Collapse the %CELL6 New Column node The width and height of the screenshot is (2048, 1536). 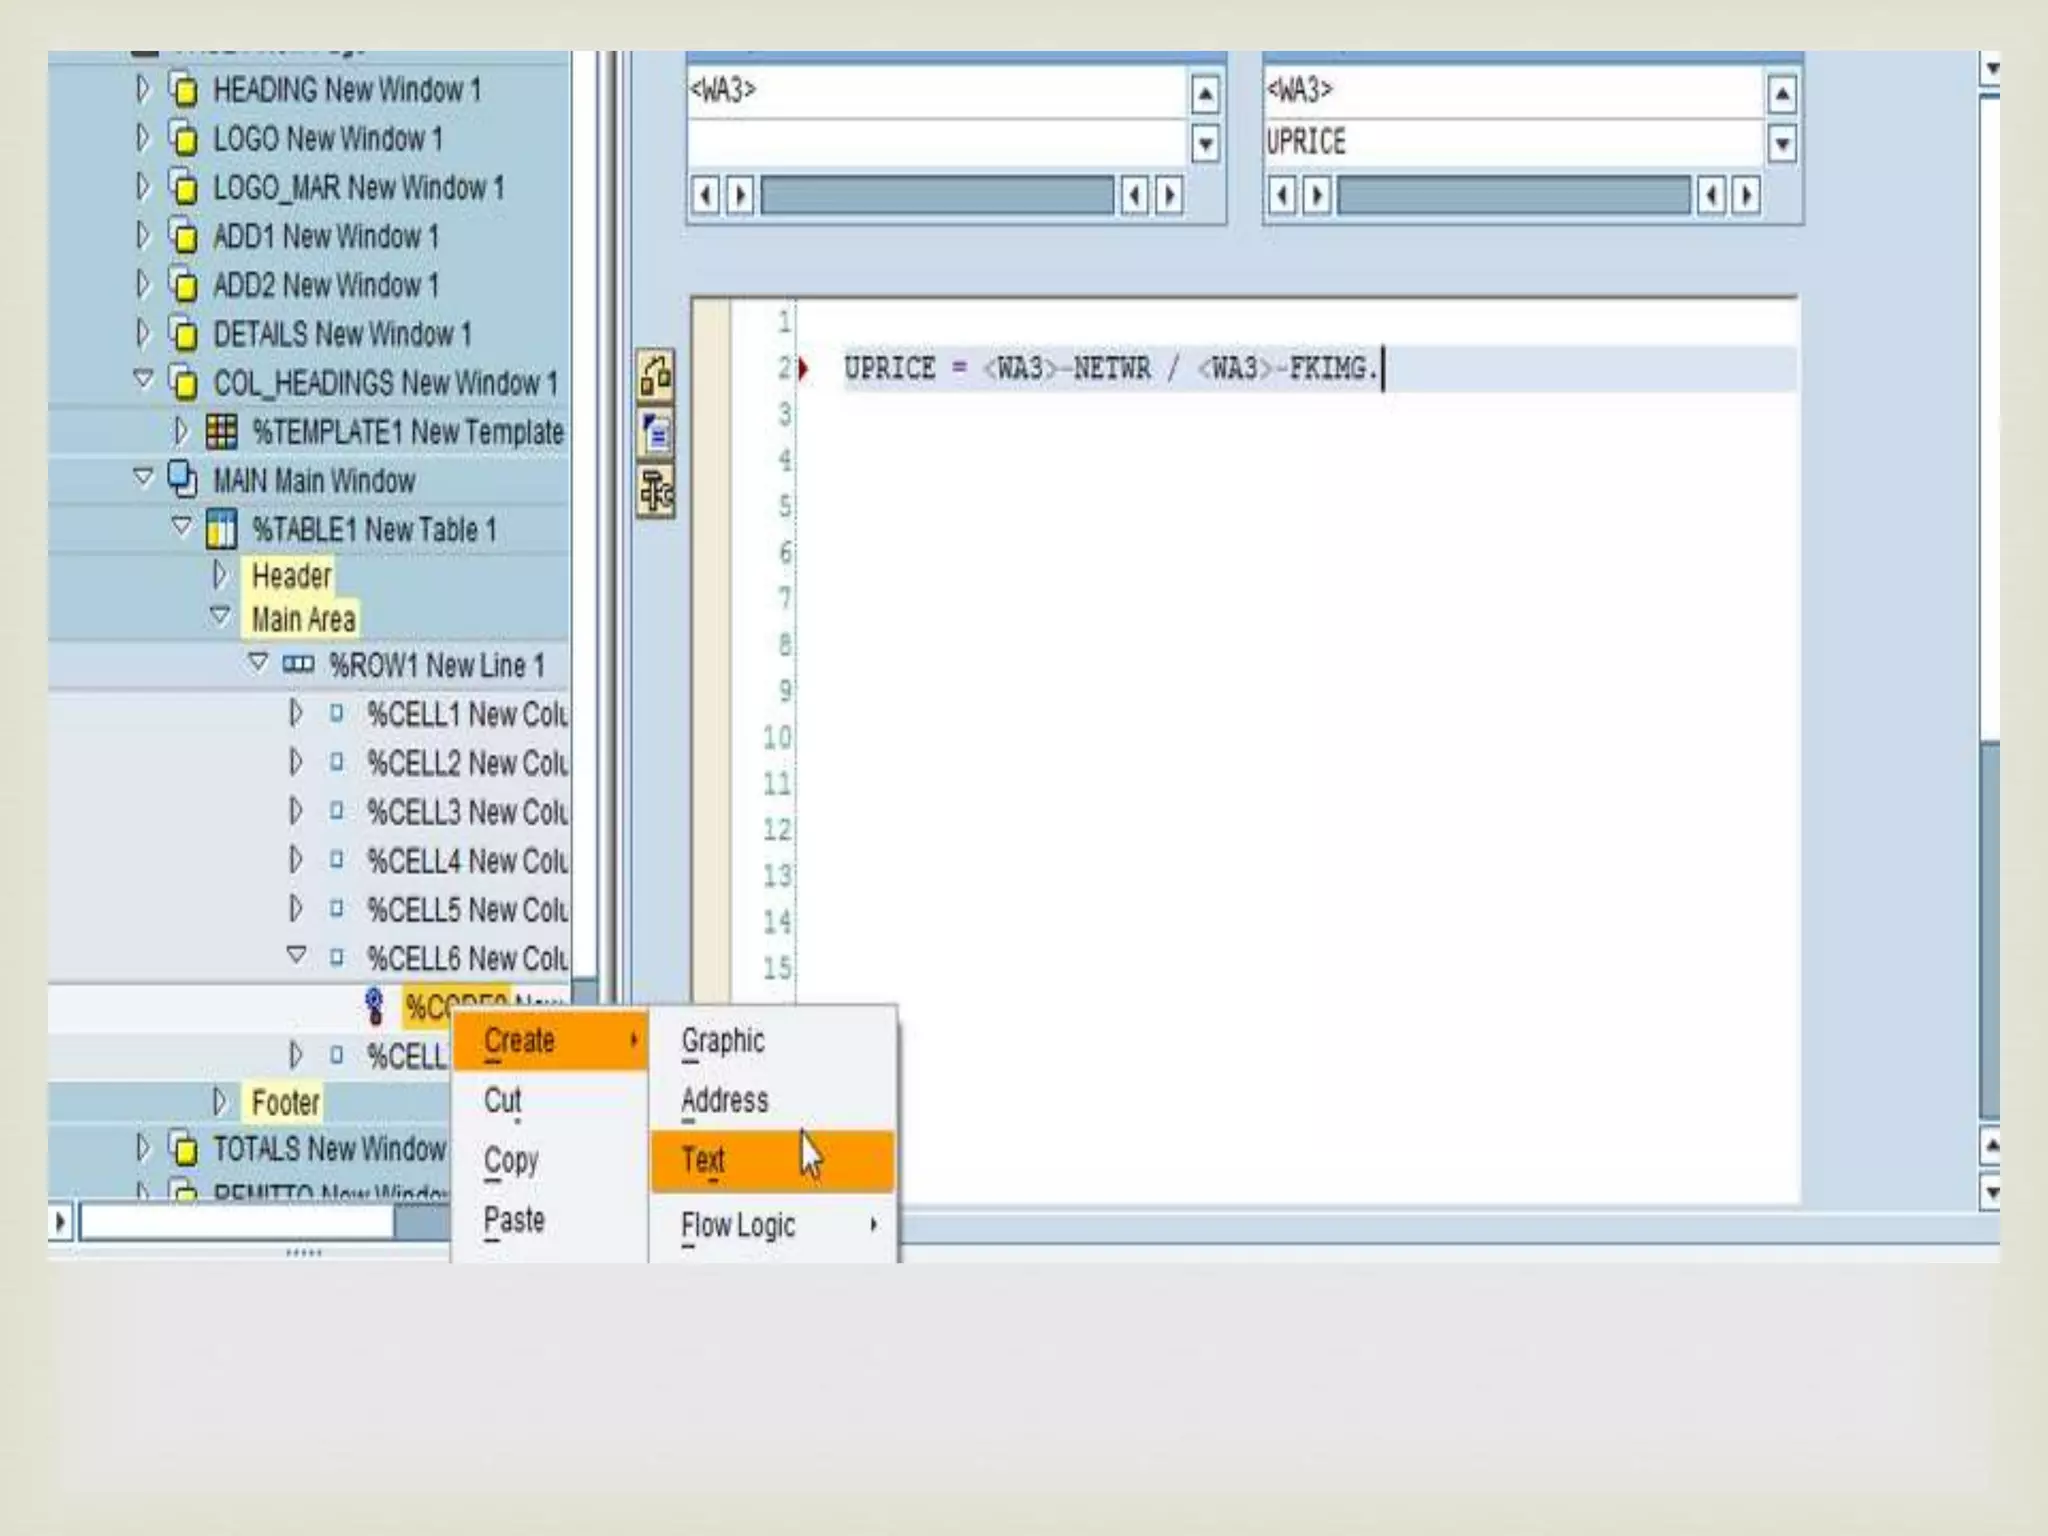click(x=296, y=956)
